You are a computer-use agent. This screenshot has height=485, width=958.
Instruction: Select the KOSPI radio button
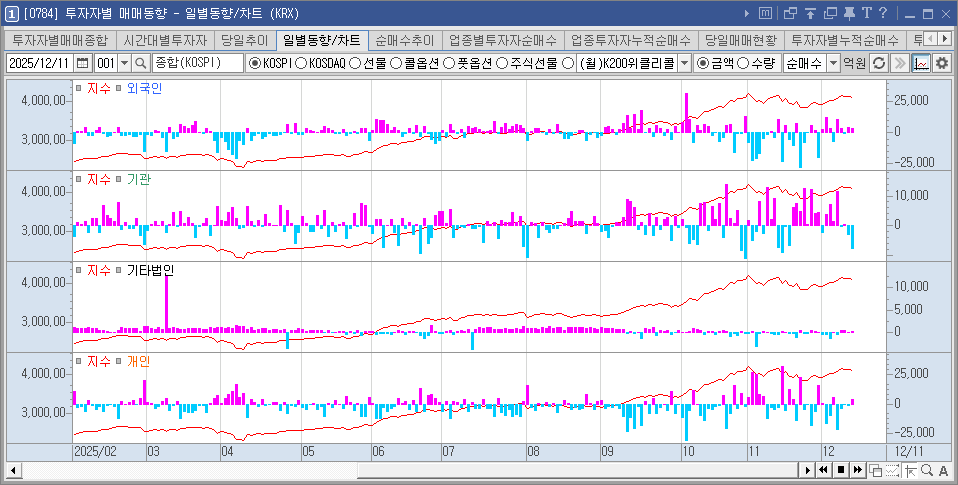tap(255, 63)
